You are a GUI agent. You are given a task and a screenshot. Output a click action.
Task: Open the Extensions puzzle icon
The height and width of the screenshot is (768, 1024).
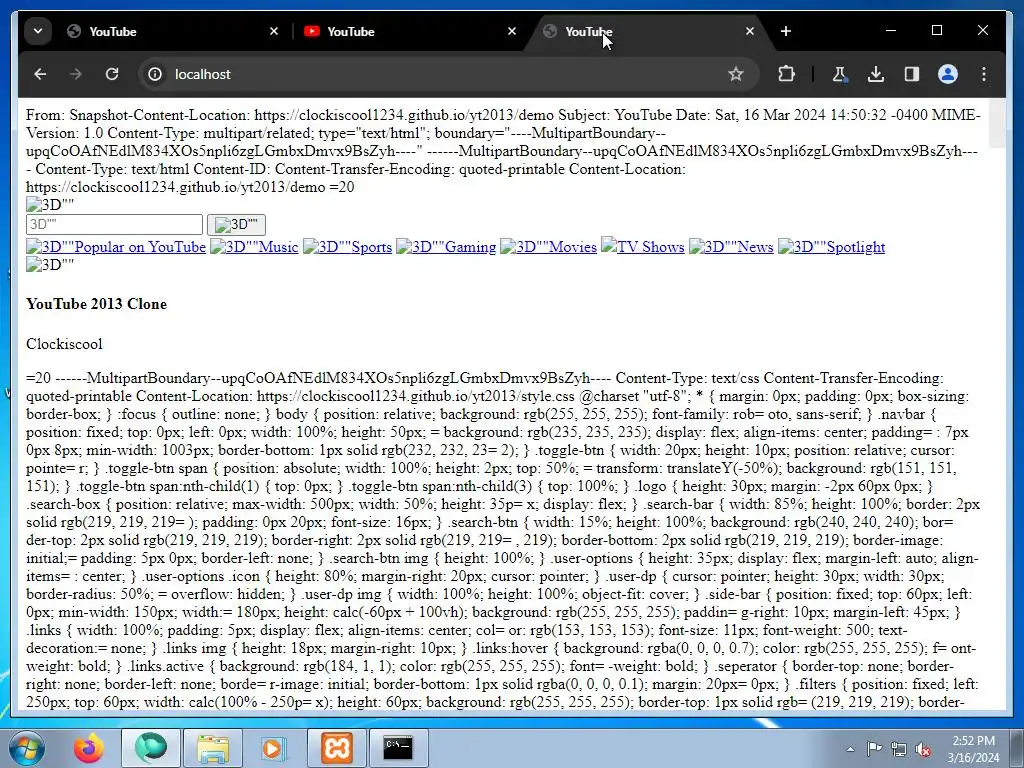pyautogui.click(x=787, y=74)
